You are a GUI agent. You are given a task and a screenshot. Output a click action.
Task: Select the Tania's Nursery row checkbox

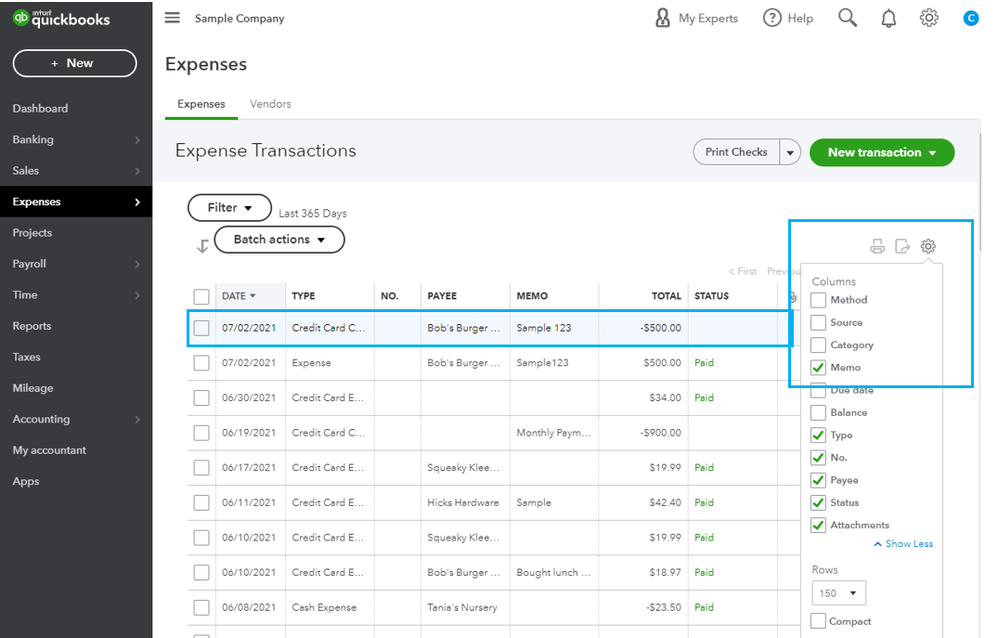pyautogui.click(x=201, y=607)
